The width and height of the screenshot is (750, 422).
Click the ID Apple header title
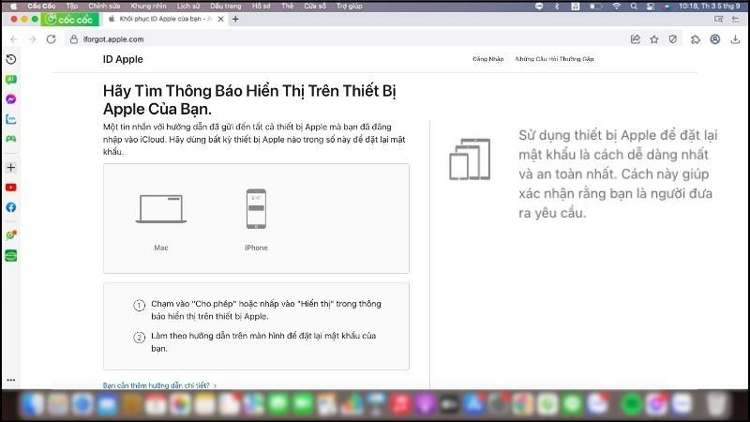tap(123, 59)
